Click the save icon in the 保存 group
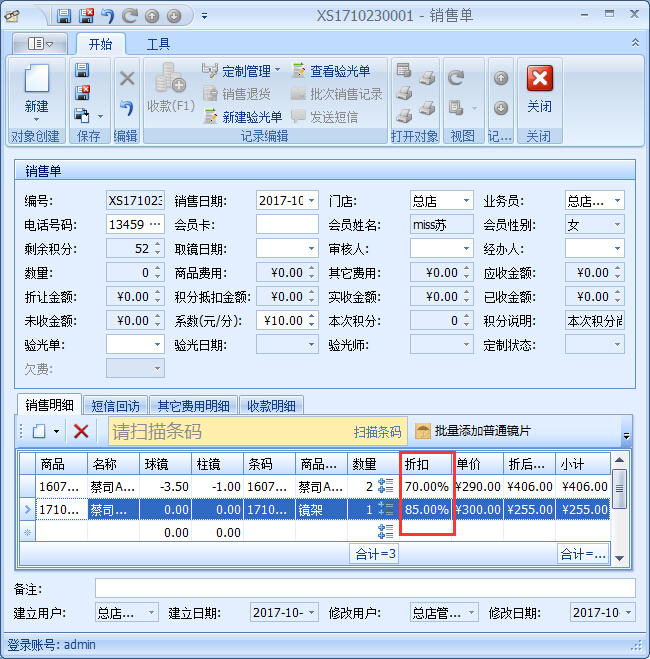 click(82, 70)
